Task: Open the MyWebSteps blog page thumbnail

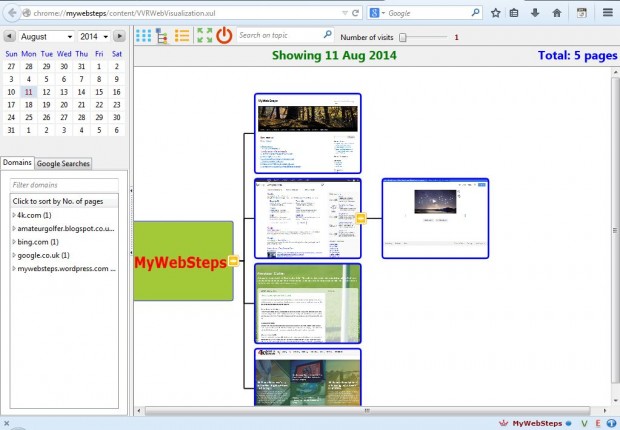Action: click(308, 133)
